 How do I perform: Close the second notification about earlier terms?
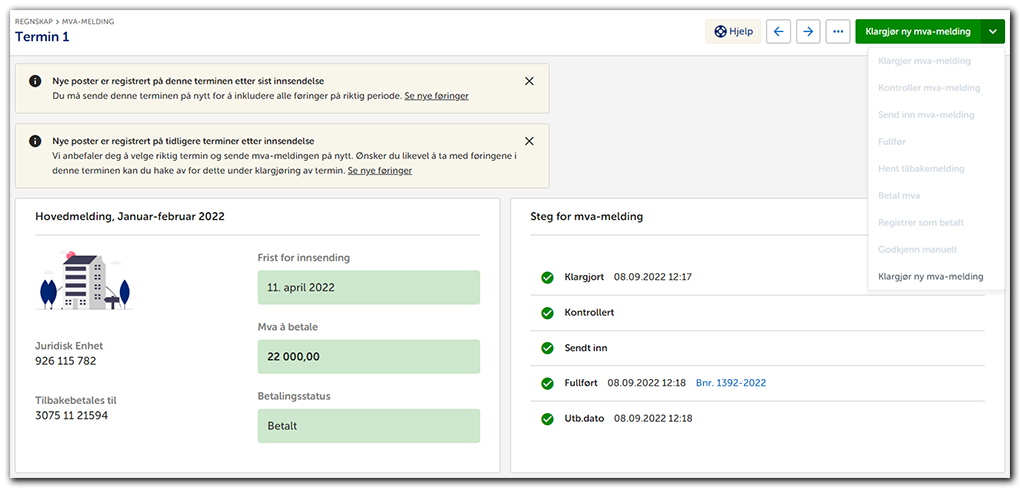pos(529,141)
